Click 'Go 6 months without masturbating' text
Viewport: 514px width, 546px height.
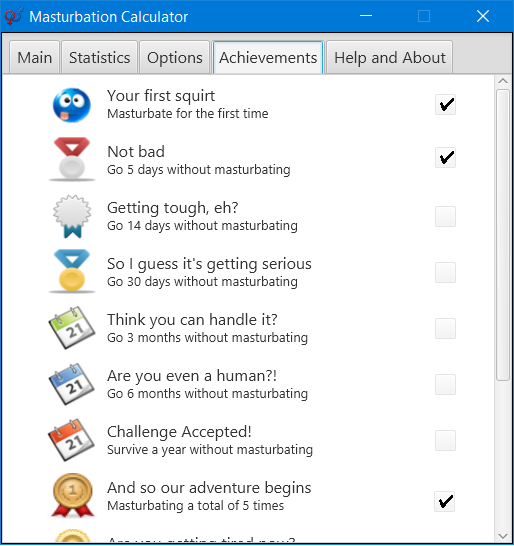[208, 394]
